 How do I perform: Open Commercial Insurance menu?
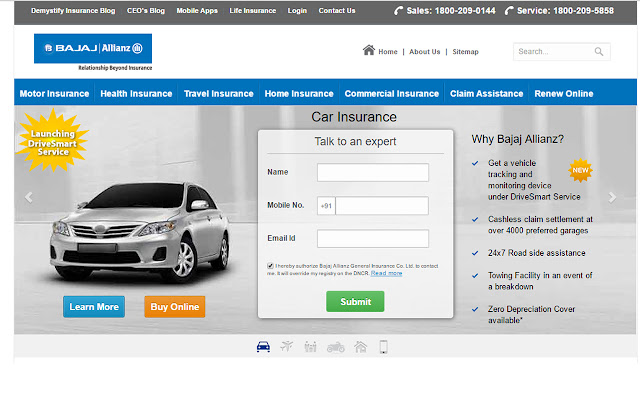(392, 93)
